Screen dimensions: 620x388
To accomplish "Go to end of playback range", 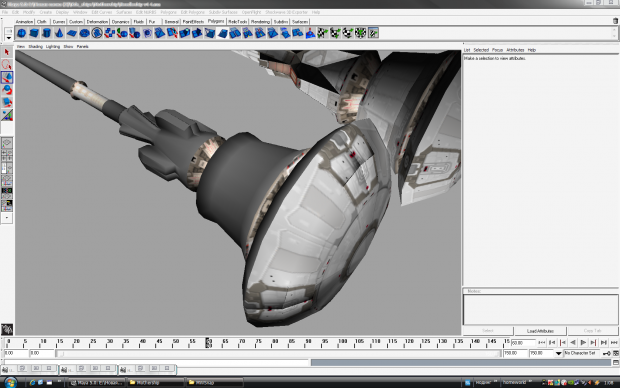I will tap(614, 343).
